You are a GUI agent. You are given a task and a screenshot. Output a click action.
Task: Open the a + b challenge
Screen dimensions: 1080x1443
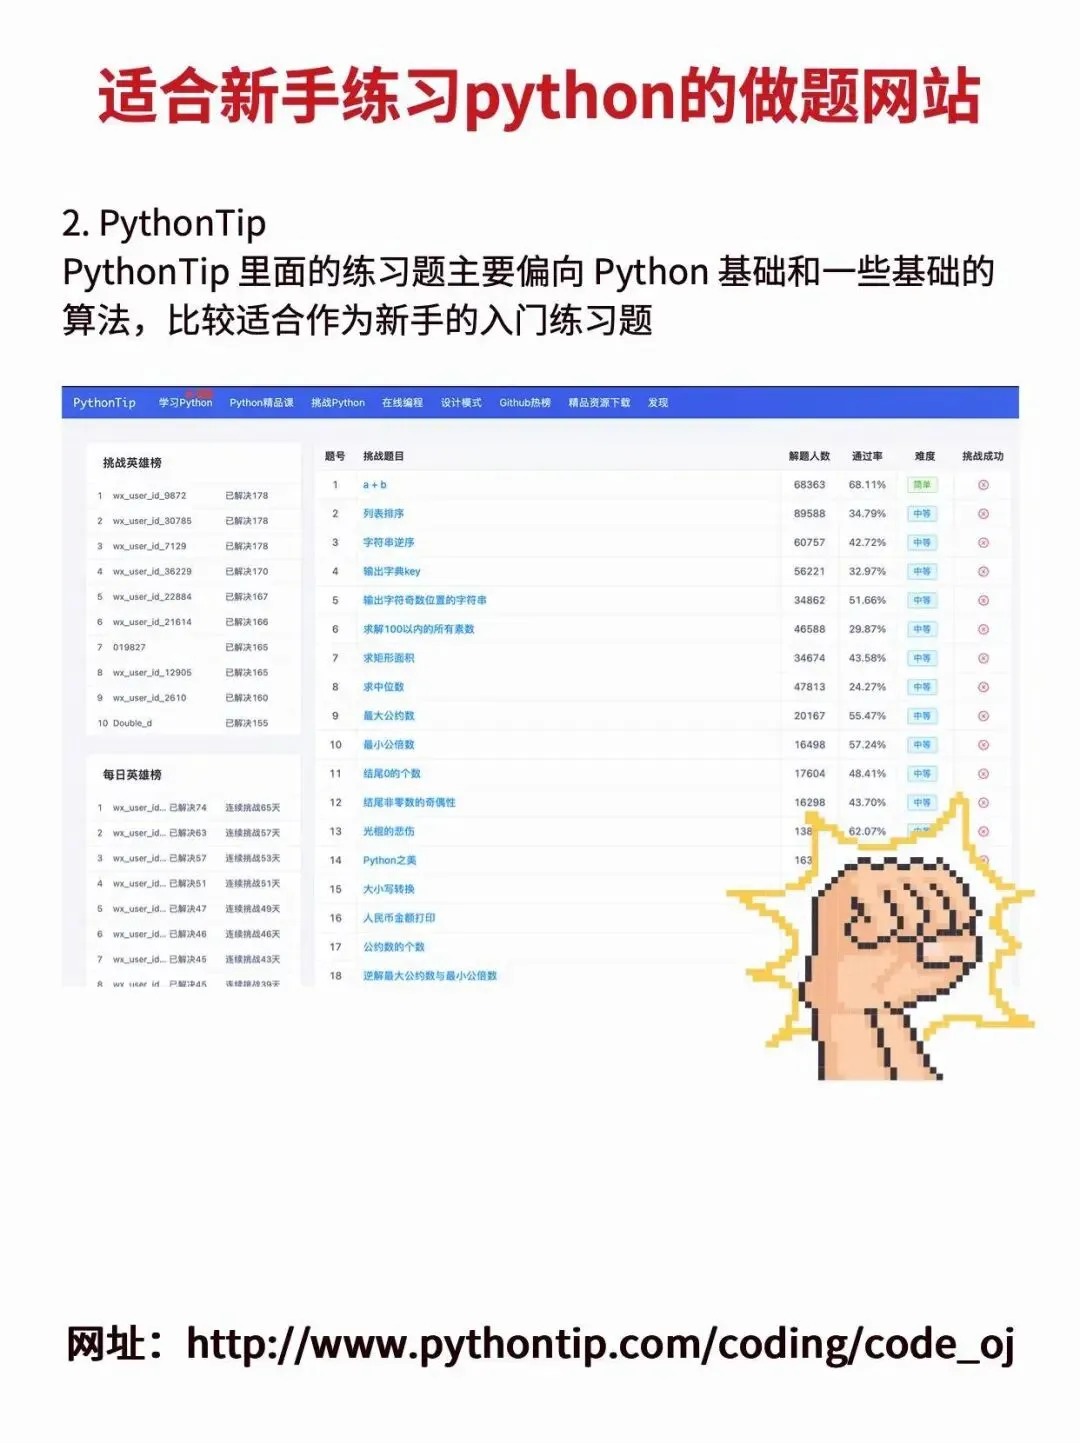click(375, 485)
